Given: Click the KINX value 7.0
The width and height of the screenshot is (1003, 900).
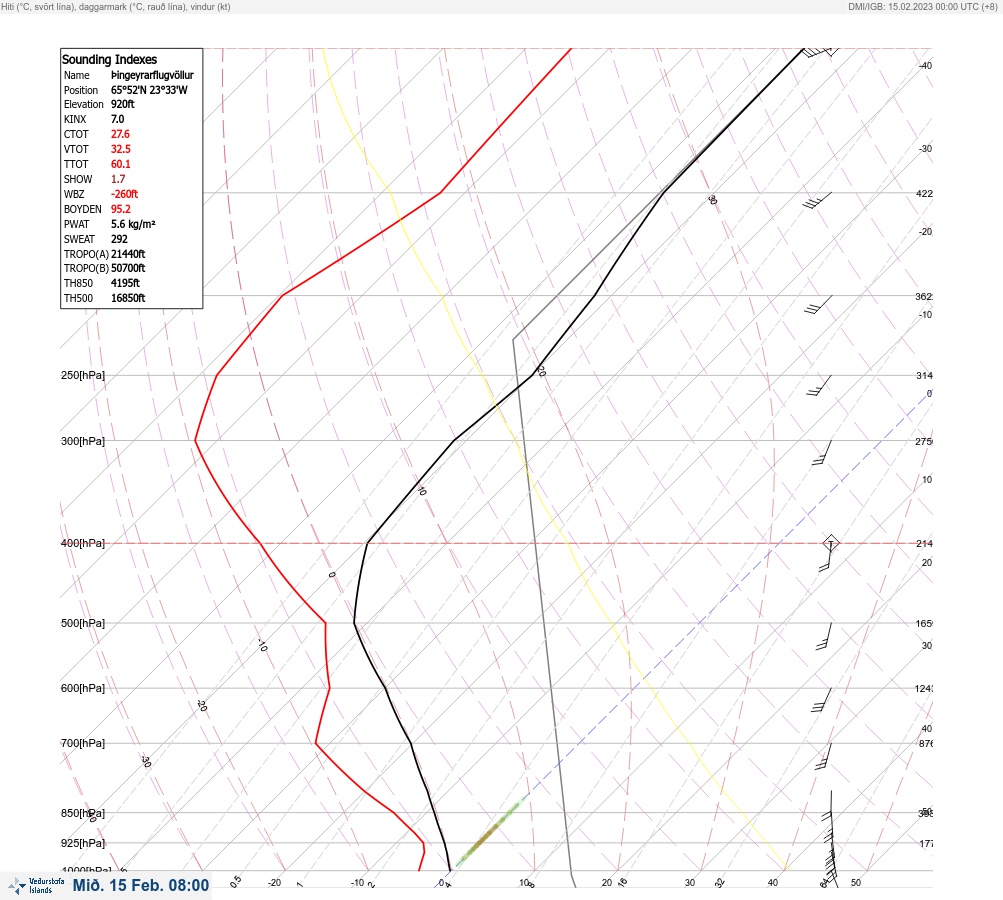Looking at the screenshot, I should (x=118, y=120).
